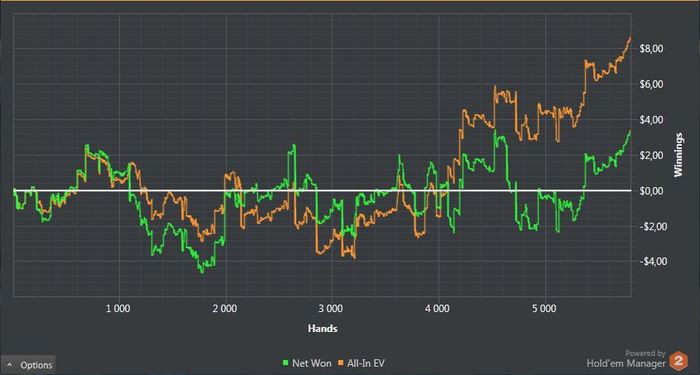The width and height of the screenshot is (700, 375).
Task: Click the 5 000 hands axis label
Action: 545,309
